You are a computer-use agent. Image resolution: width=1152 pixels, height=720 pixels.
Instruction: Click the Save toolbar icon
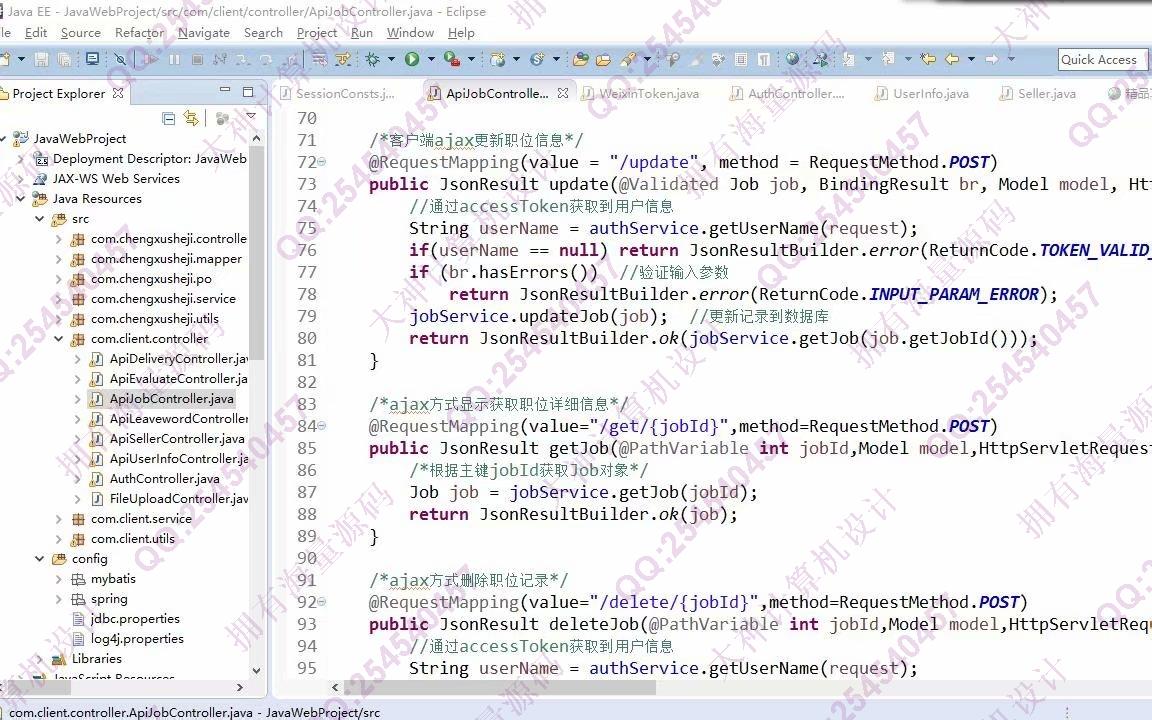point(41,59)
